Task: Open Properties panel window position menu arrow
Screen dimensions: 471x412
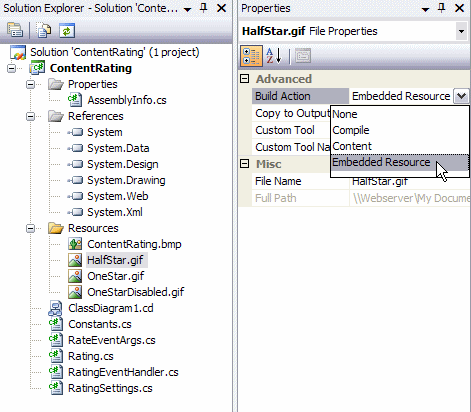Action: (x=426, y=9)
